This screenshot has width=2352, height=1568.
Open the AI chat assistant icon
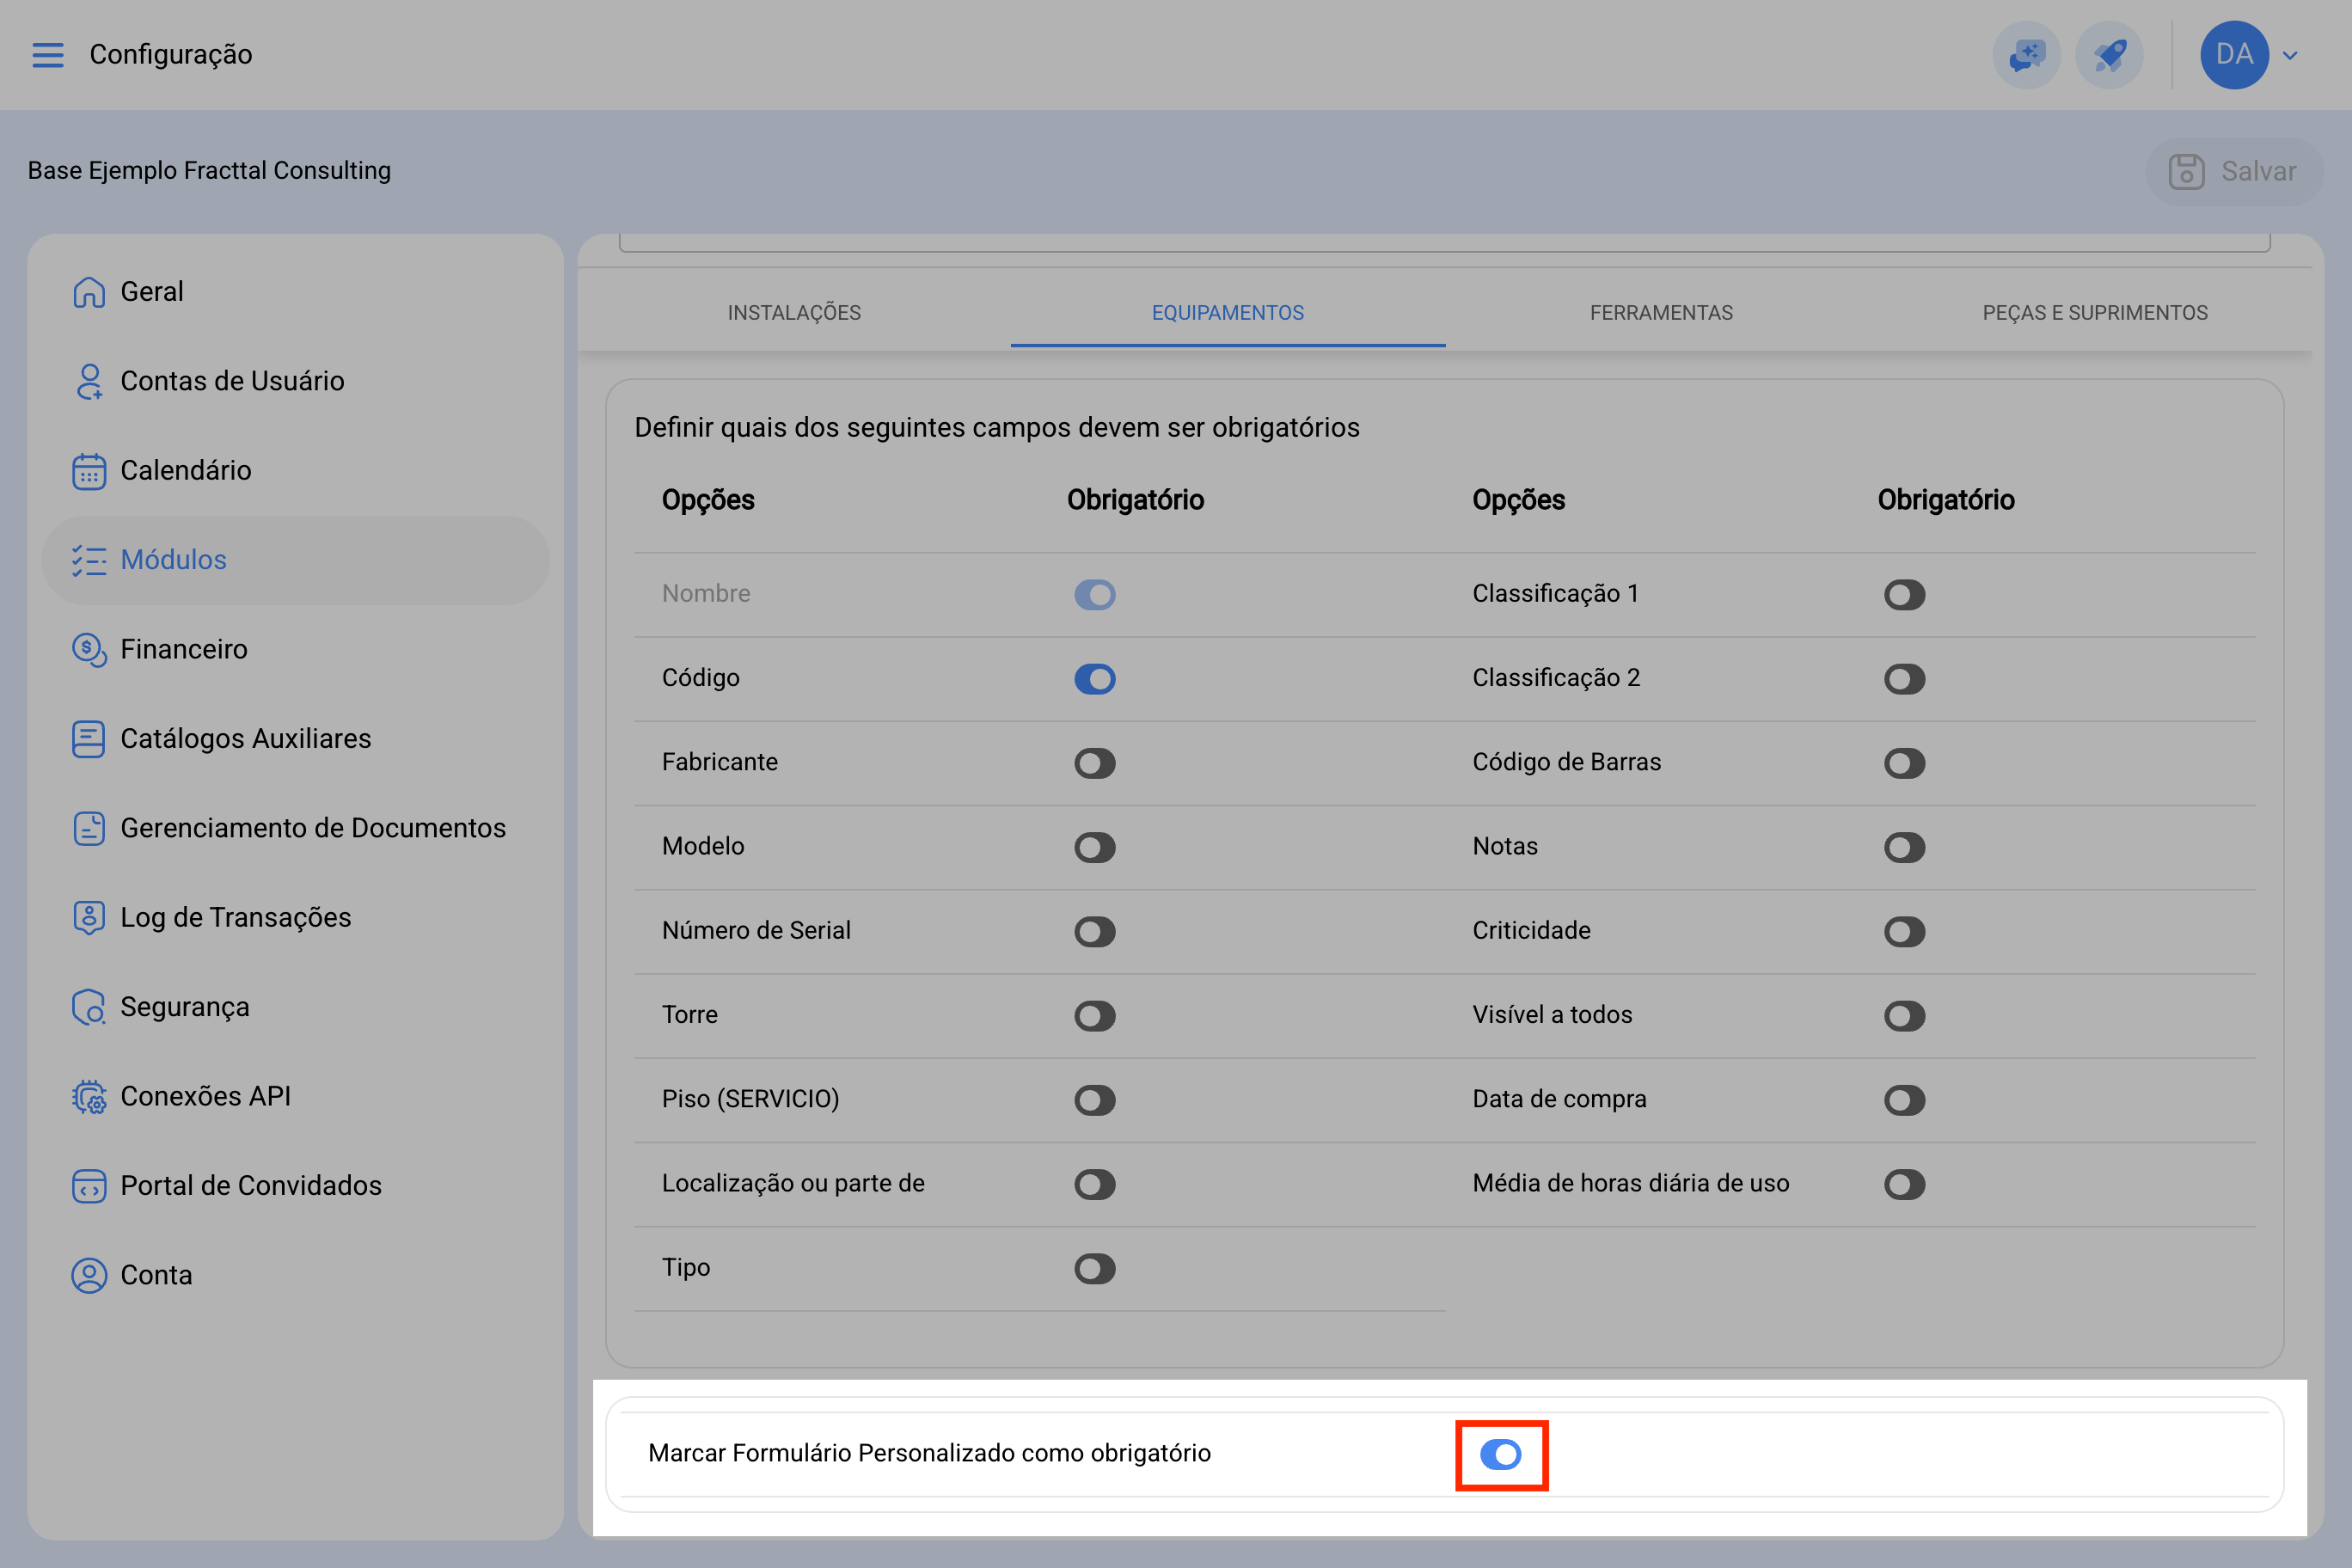pyautogui.click(x=2027, y=55)
